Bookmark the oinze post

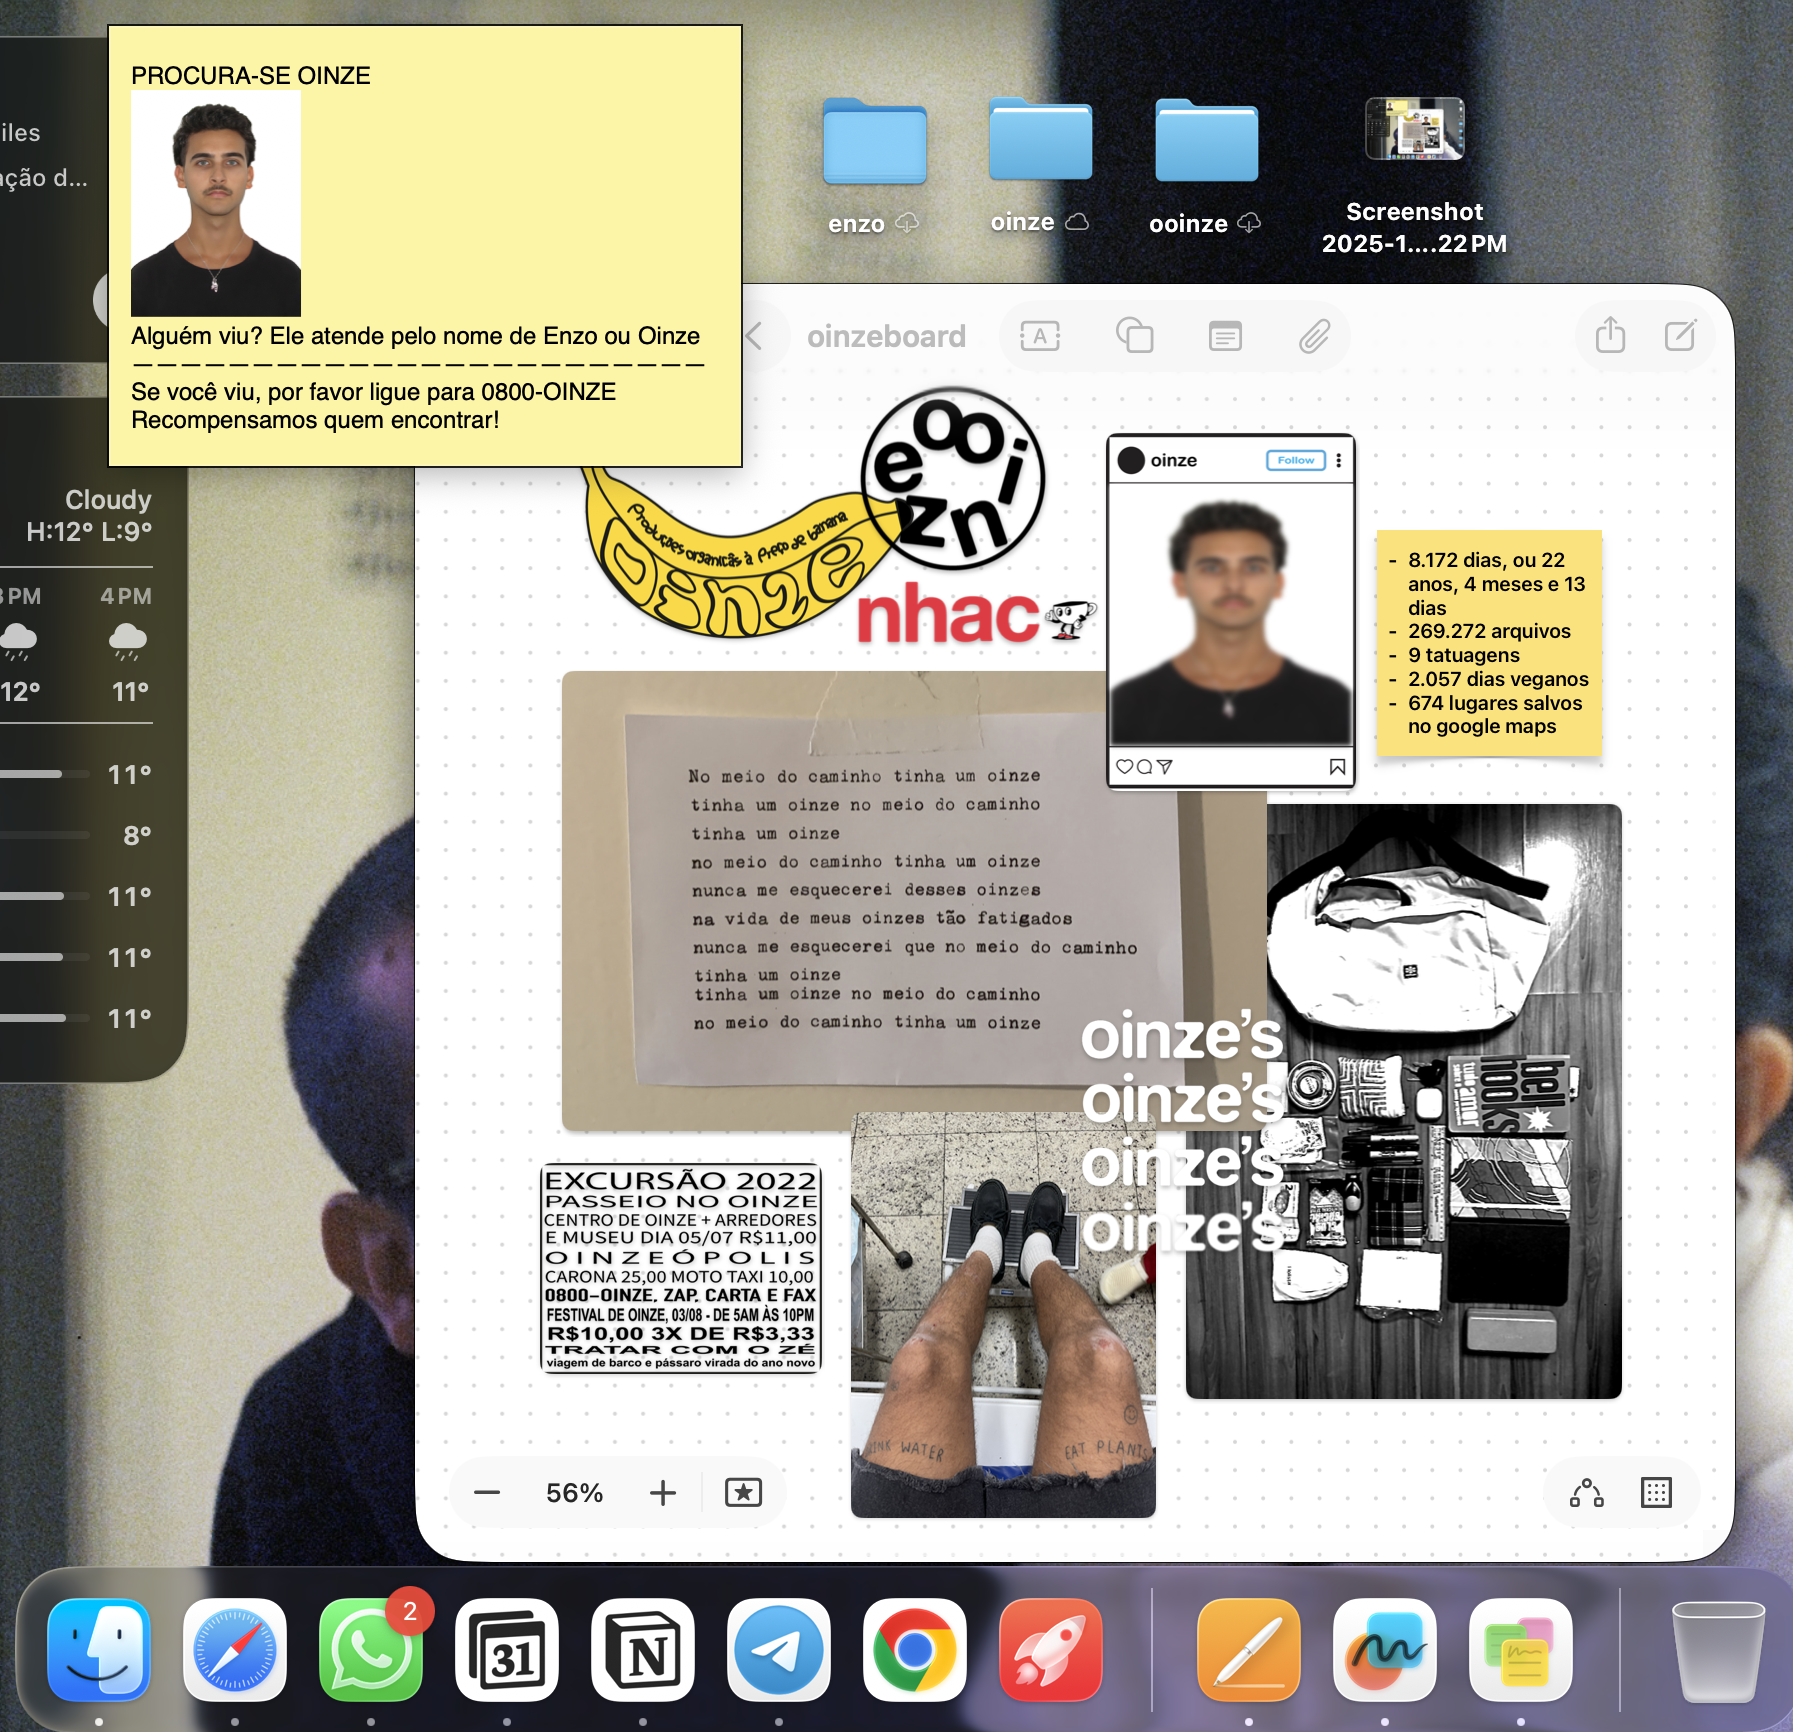pos(1337,767)
